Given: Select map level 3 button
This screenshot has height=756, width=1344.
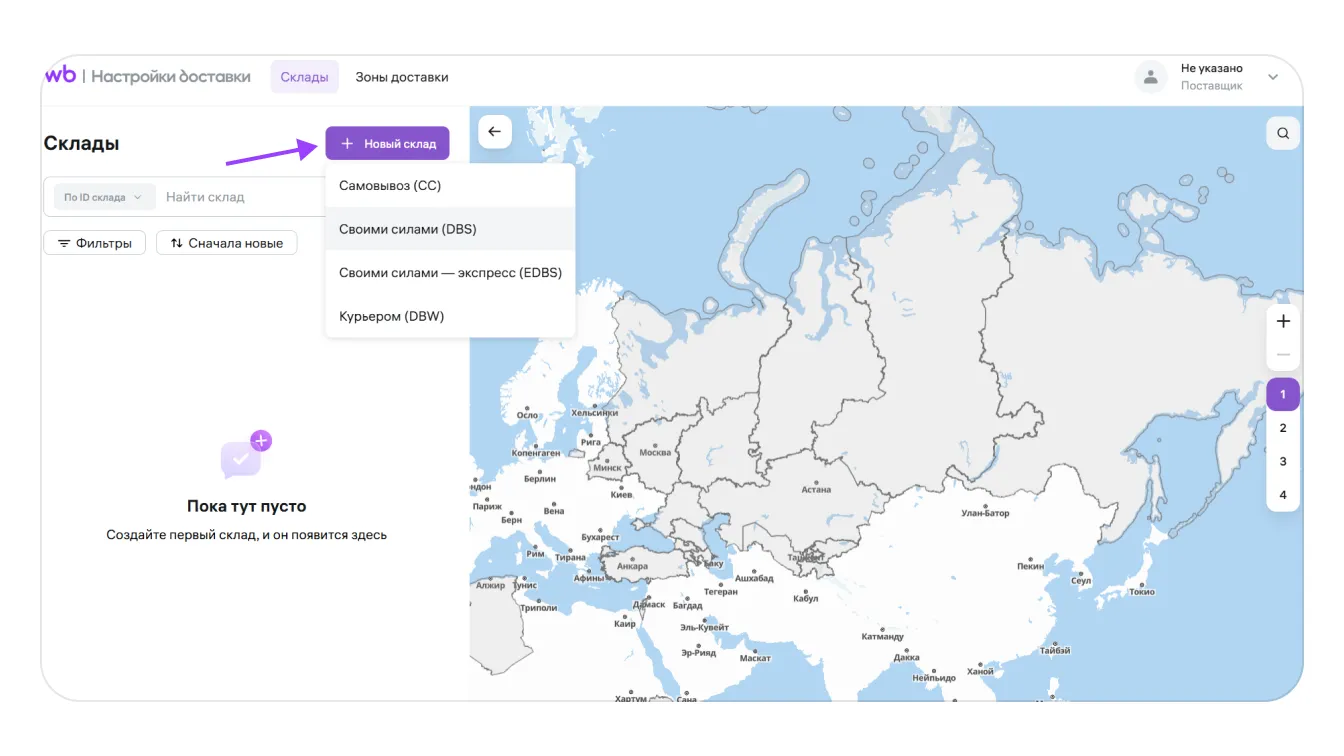Looking at the screenshot, I should [1283, 462].
